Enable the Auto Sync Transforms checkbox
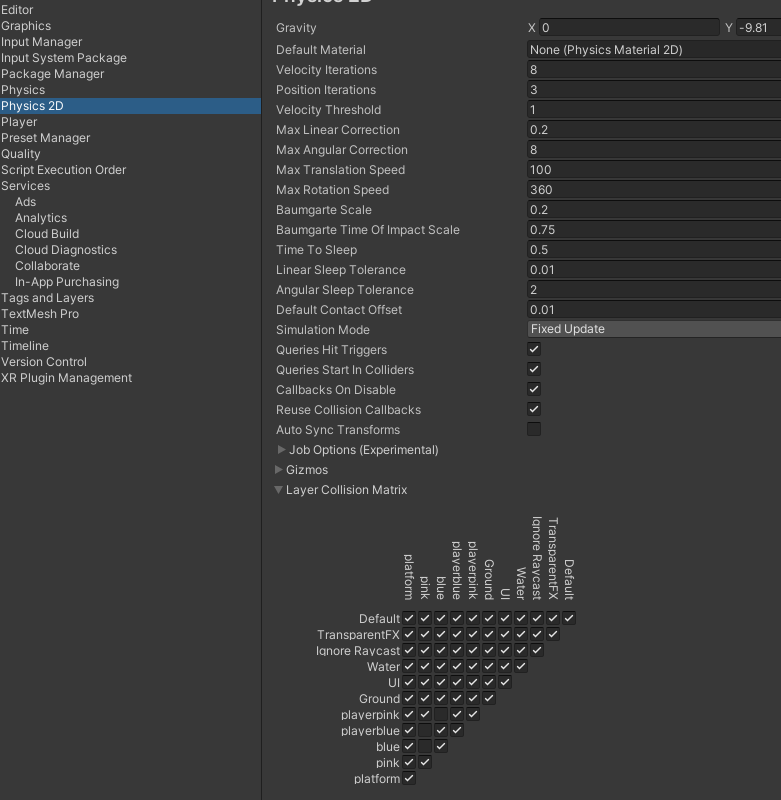 pos(534,430)
